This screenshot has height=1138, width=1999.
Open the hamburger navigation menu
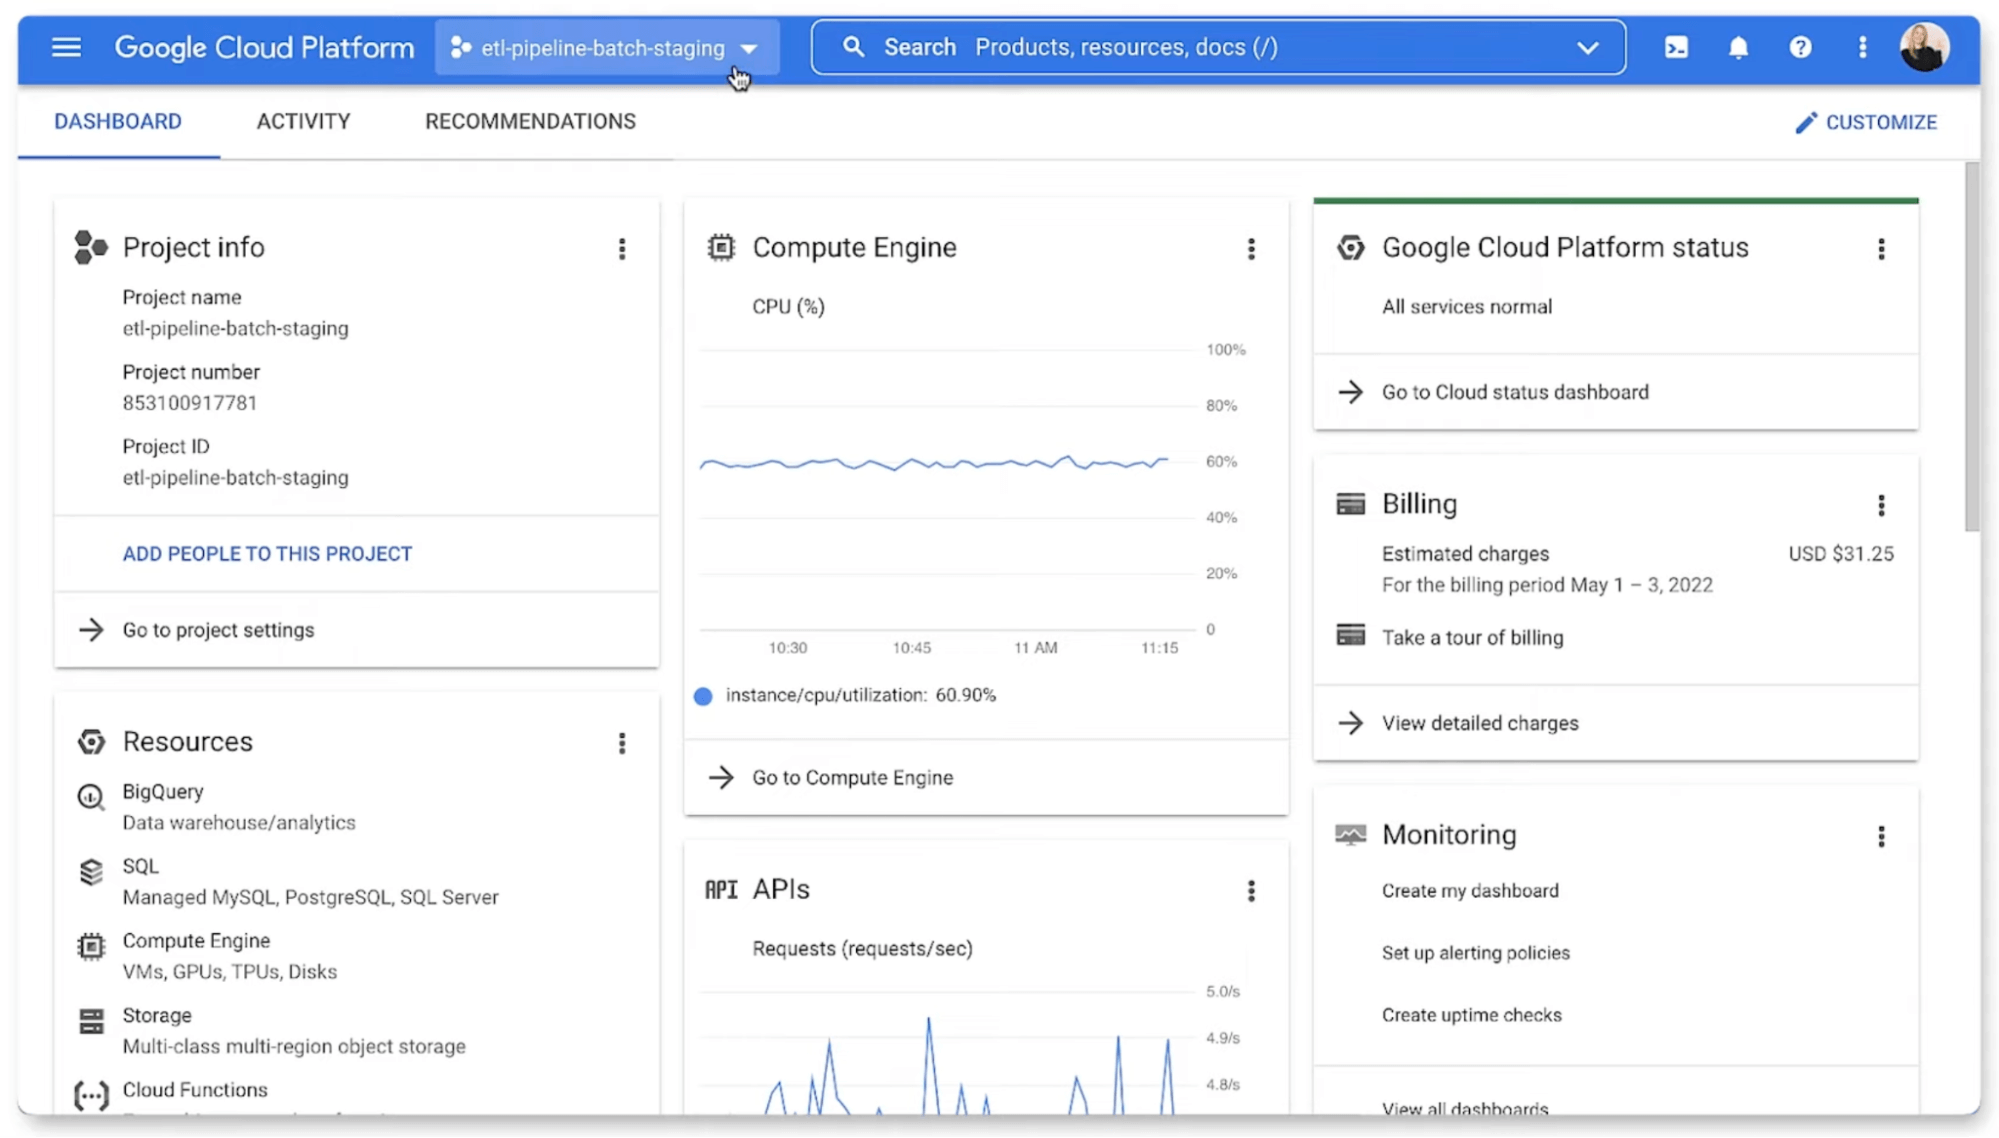click(x=66, y=47)
